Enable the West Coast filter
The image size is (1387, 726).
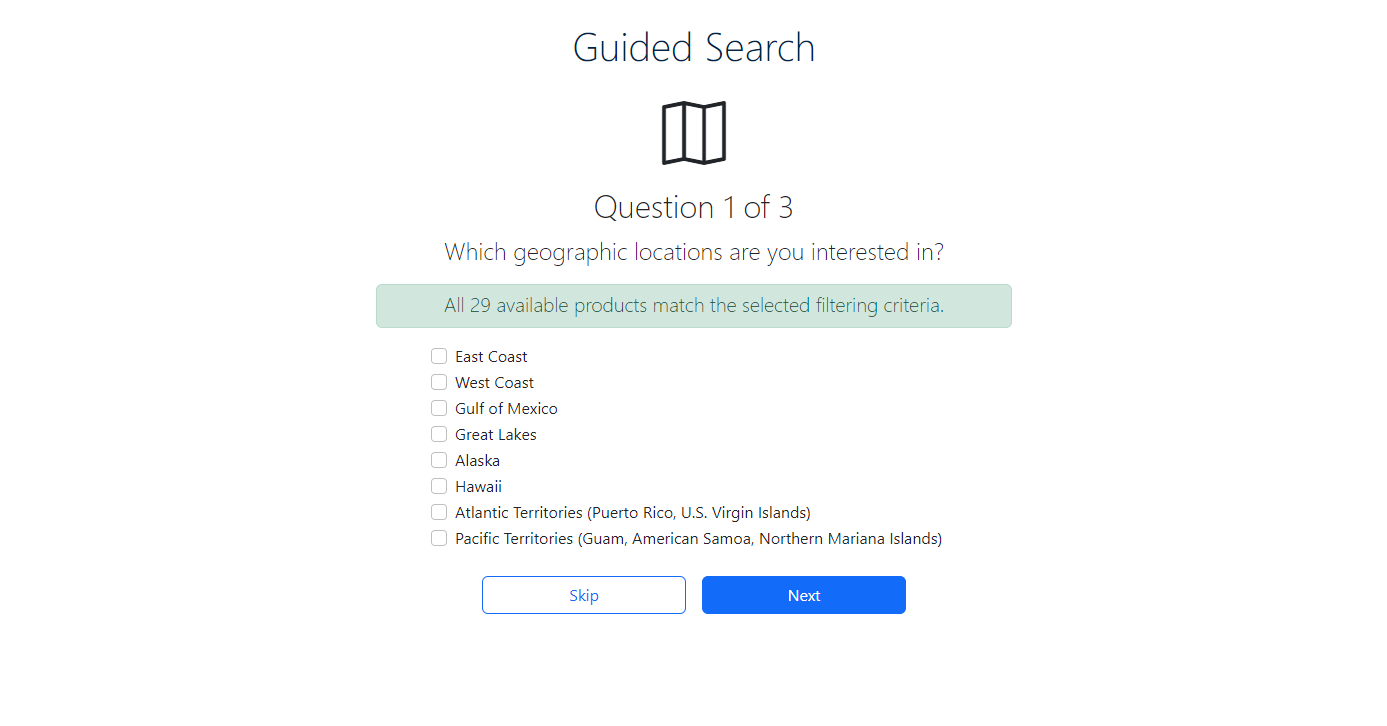click(438, 382)
